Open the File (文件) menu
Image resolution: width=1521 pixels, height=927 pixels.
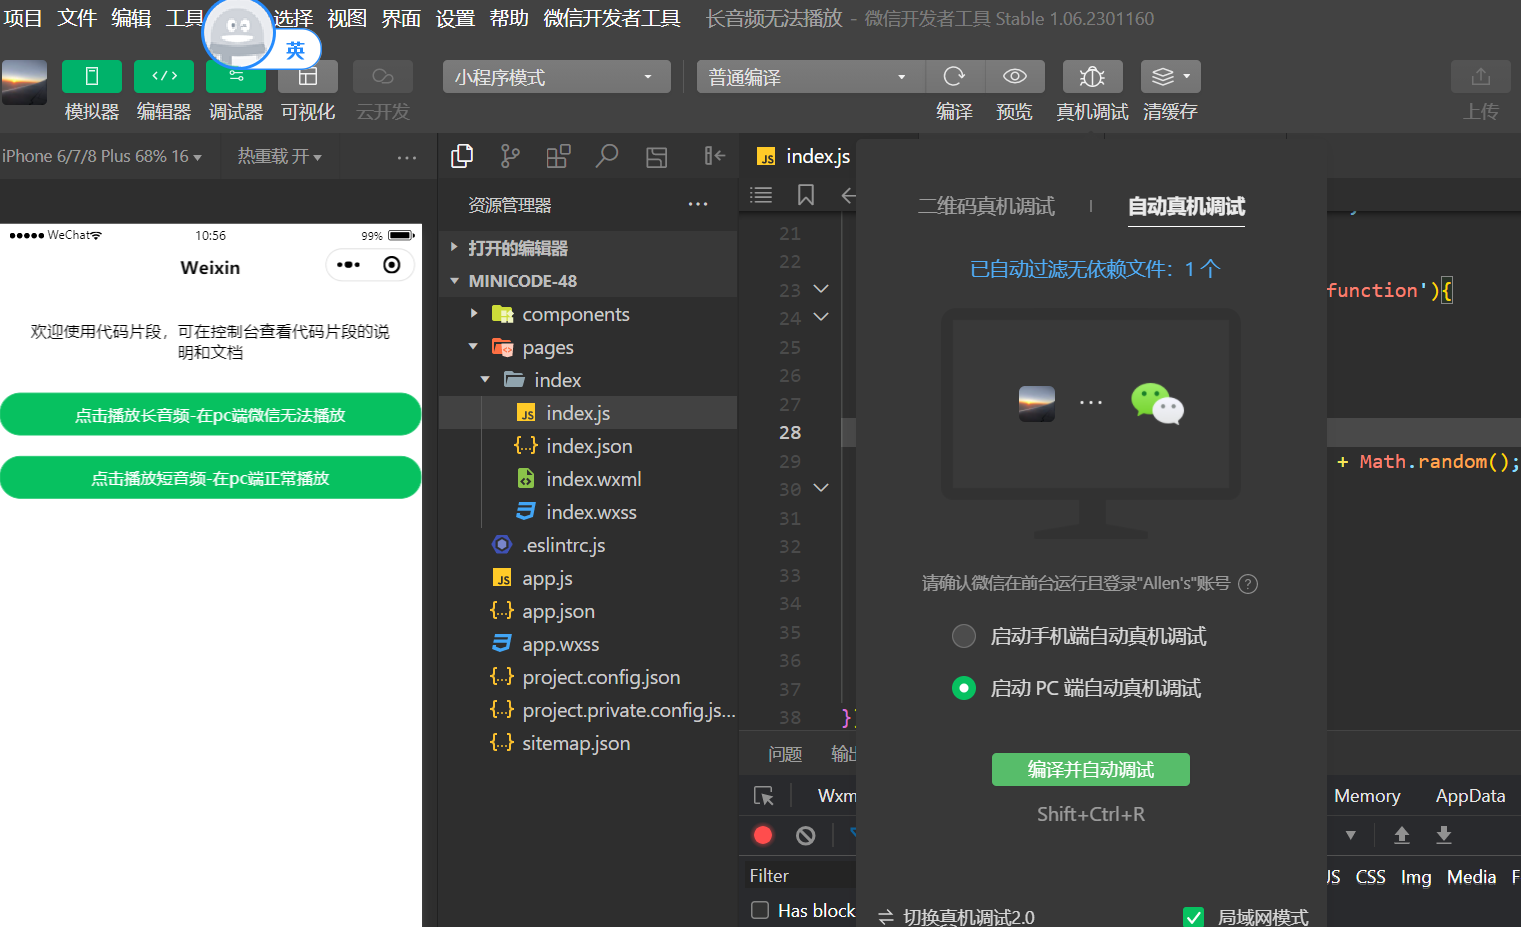pyautogui.click(x=77, y=18)
